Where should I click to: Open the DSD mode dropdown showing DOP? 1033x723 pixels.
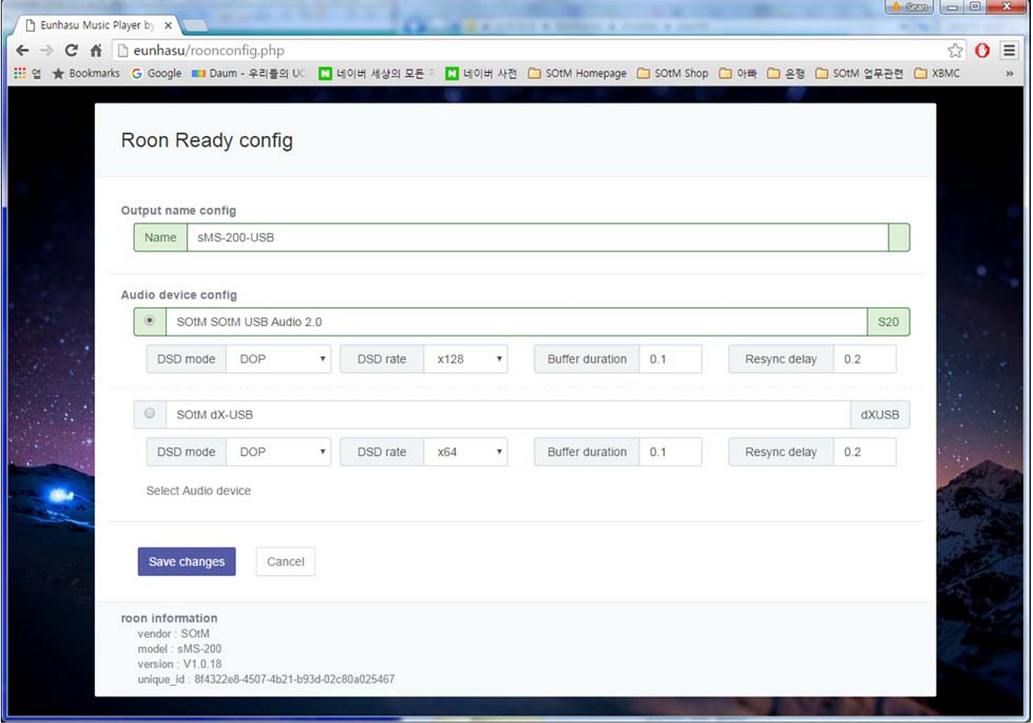[278, 358]
